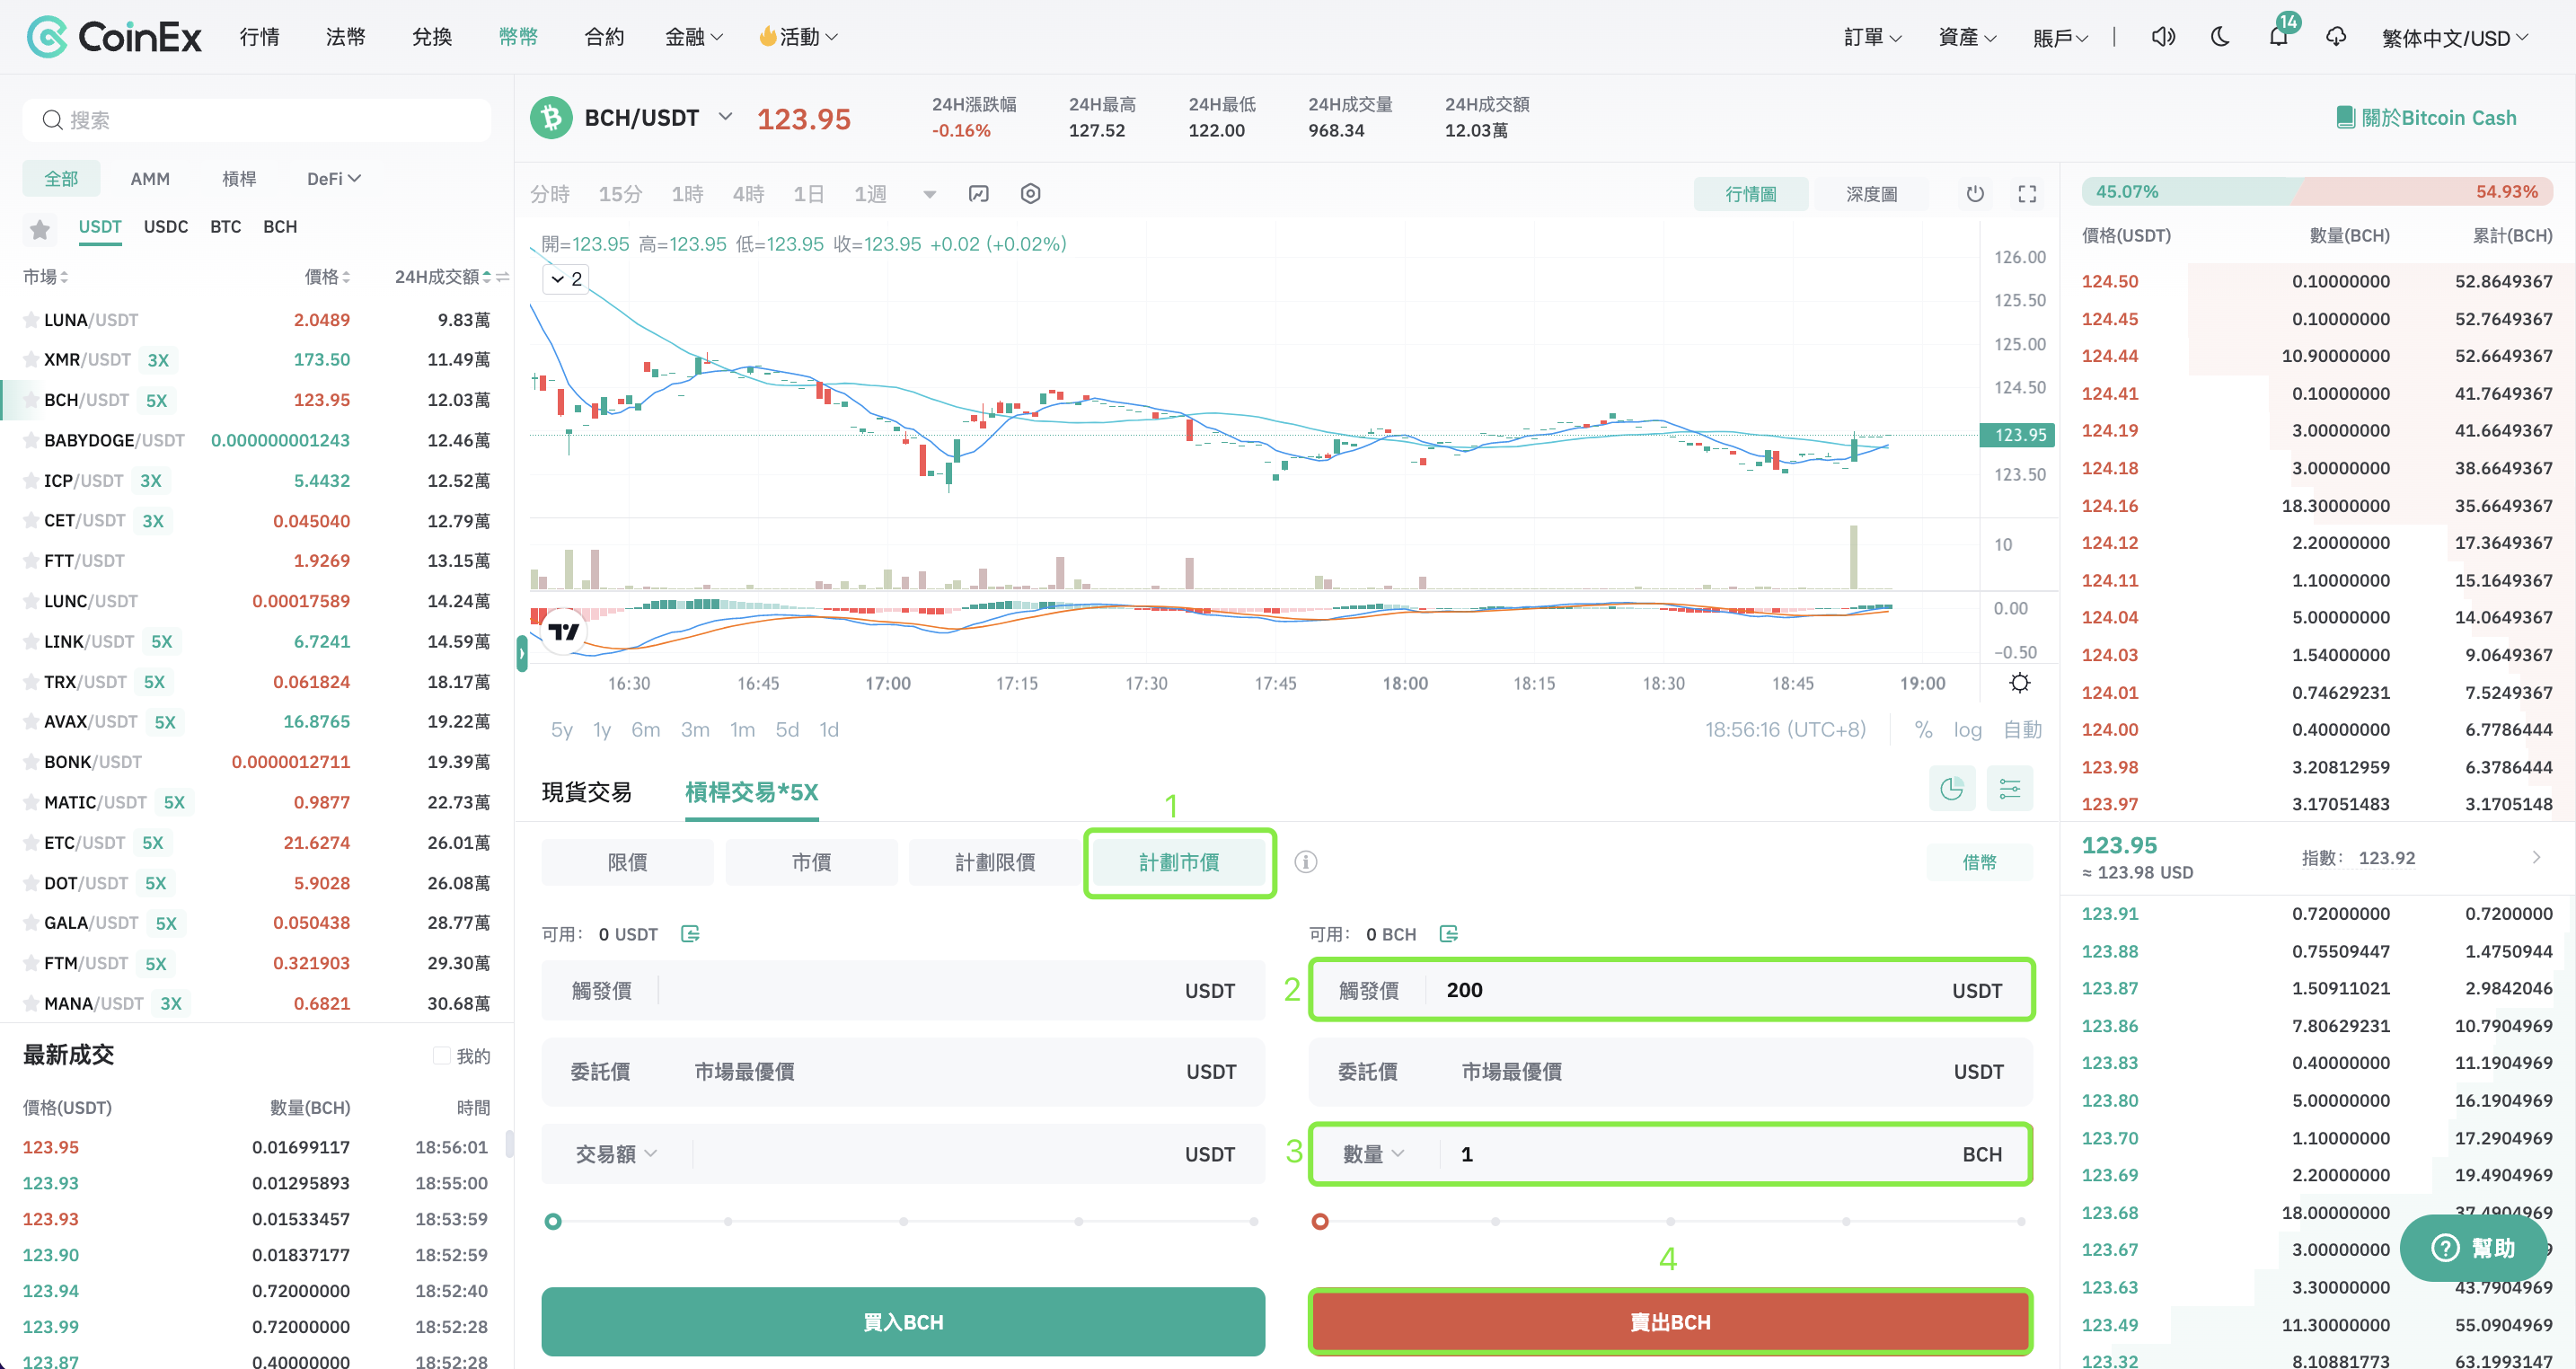This screenshot has height=1369, width=2576.
Task: Open 幫助 help button
Action: pyautogui.click(x=2472, y=1247)
